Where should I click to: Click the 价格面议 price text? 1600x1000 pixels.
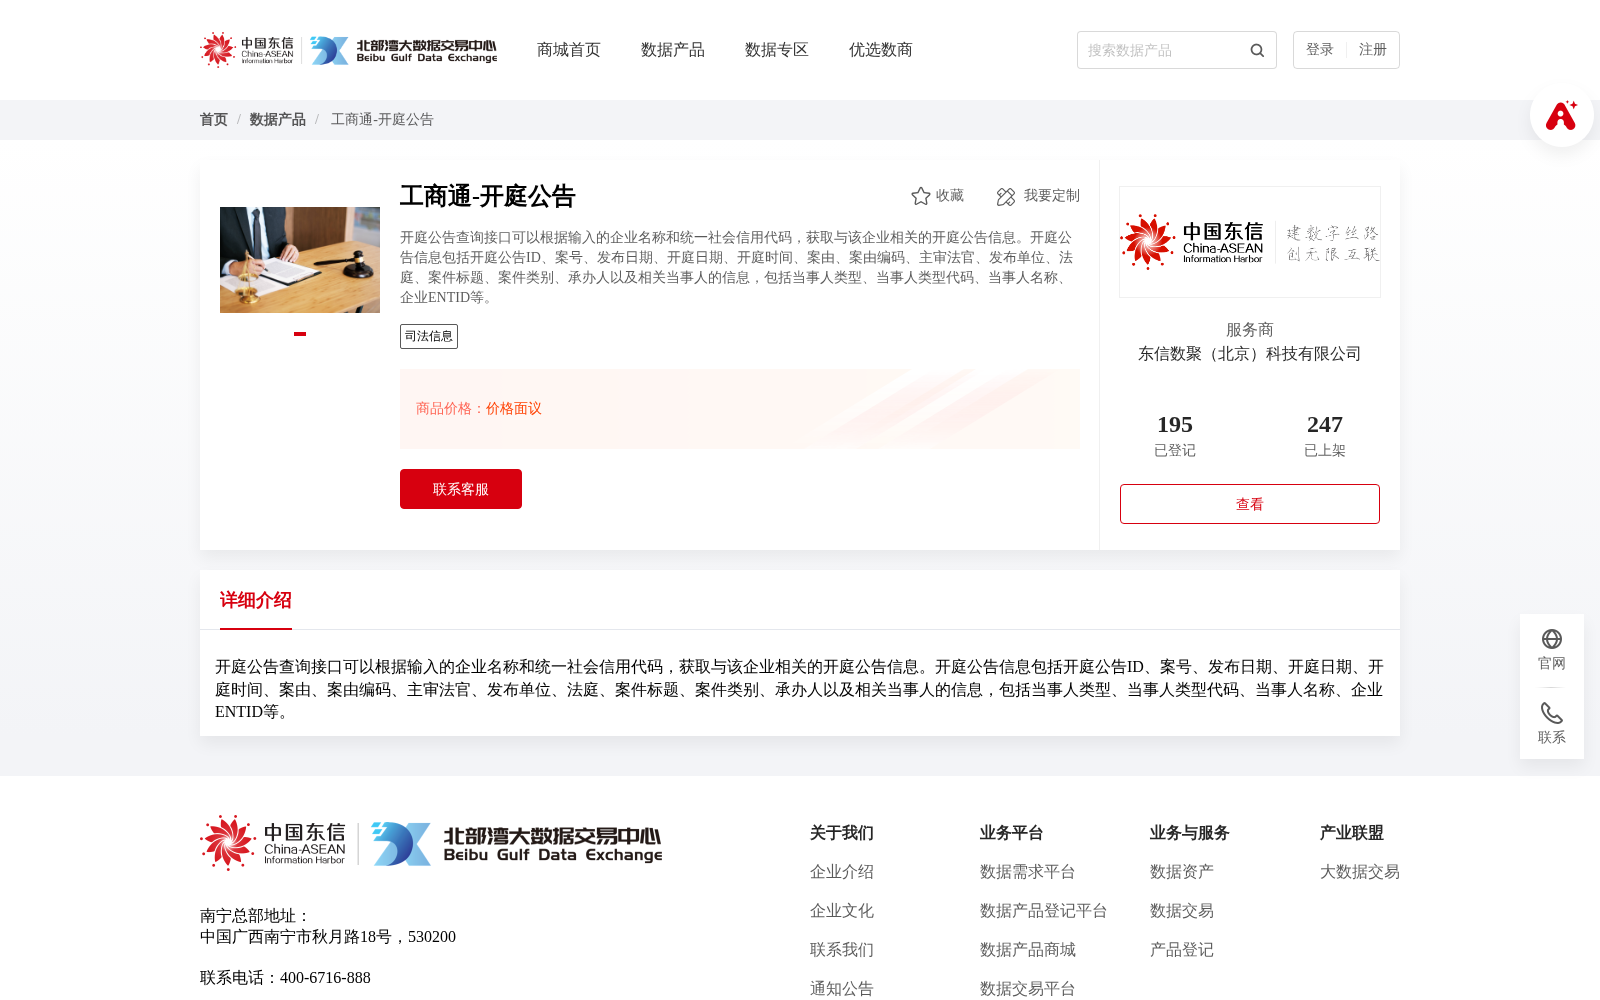click(x=514, y=409)
